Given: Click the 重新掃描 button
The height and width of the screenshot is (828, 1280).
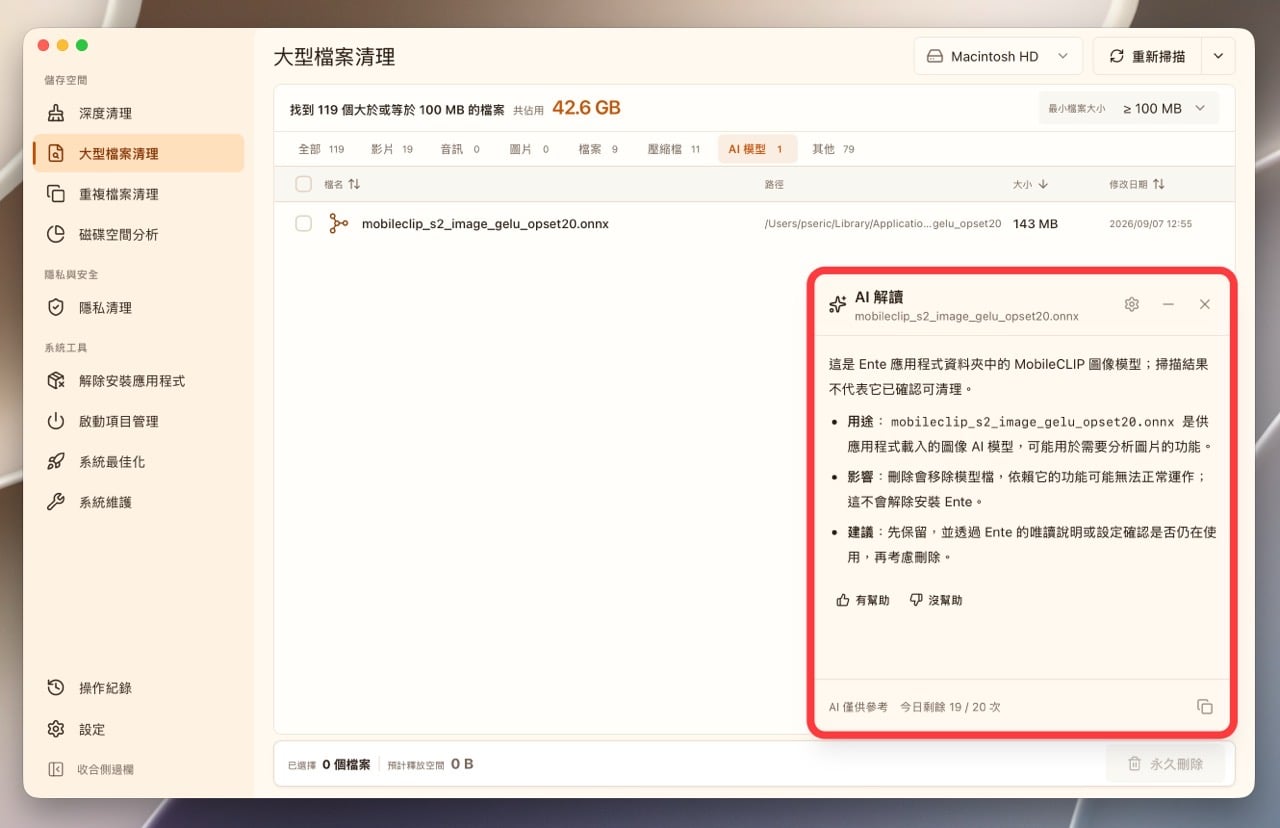Looking at the screenshot, I should tap(1147, 56).
